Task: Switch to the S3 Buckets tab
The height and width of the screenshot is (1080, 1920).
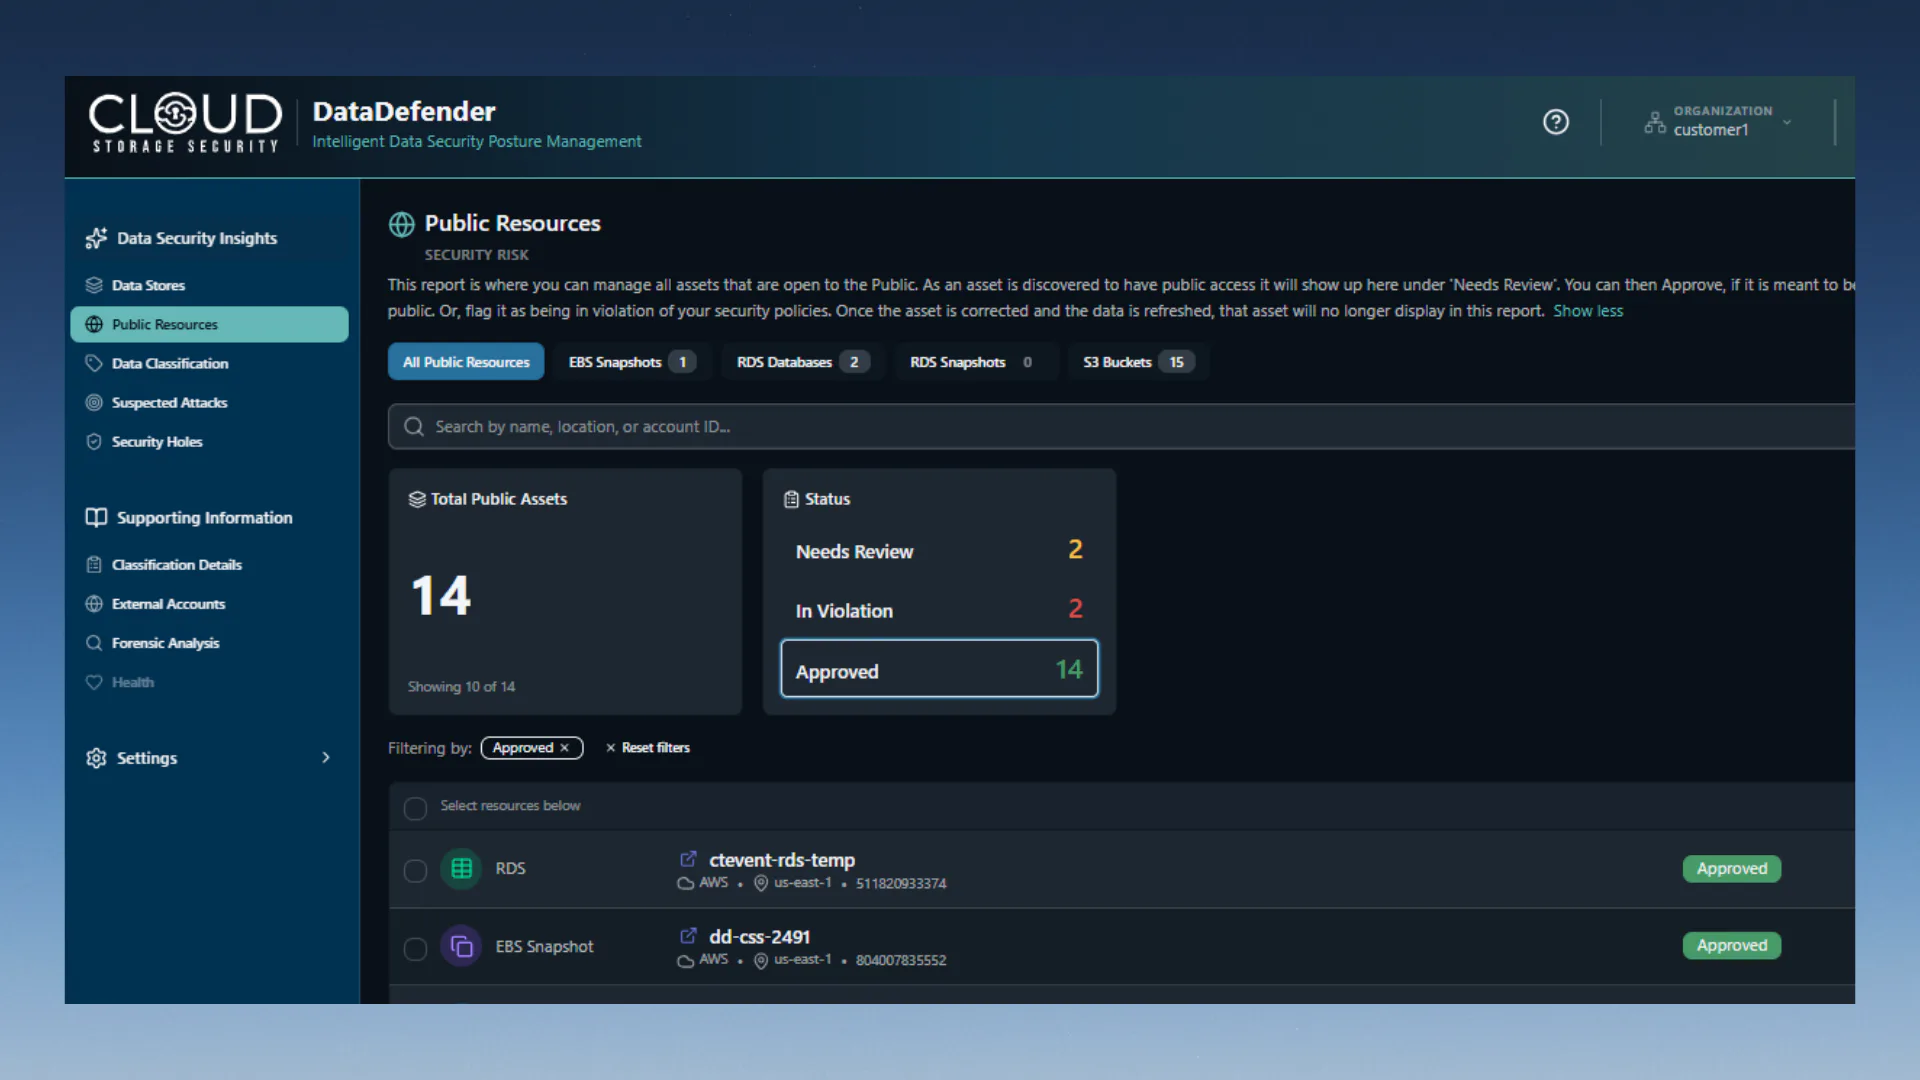Action: click(x=1138, y=362)
